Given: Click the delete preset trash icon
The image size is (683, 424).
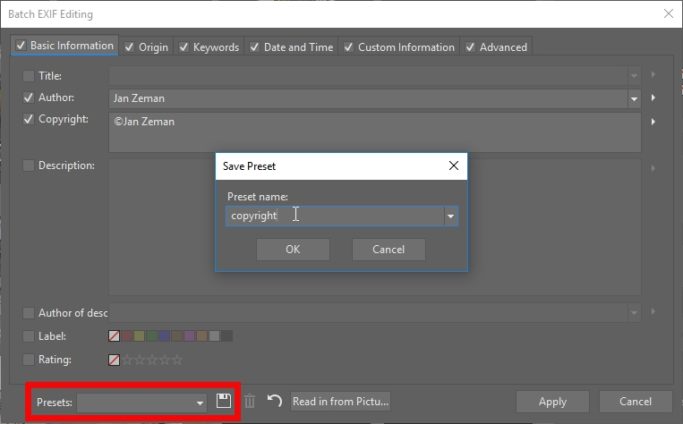Looking at the screenshot, I should pos(250,401).
